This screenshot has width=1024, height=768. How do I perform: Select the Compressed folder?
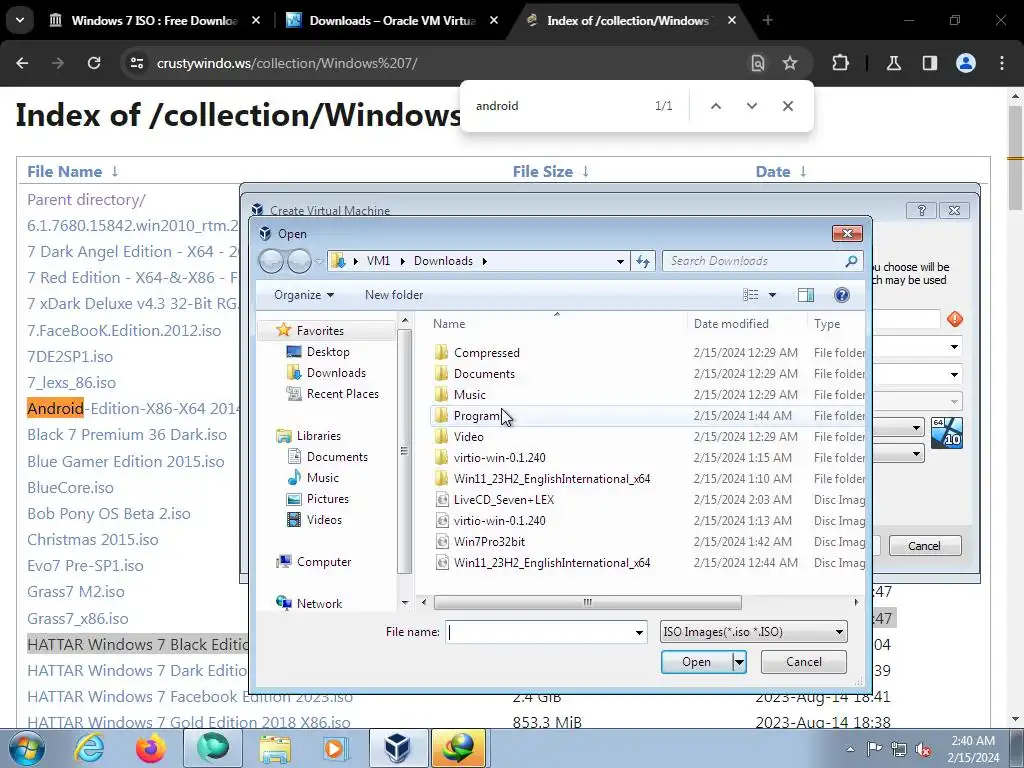point(487,353)
